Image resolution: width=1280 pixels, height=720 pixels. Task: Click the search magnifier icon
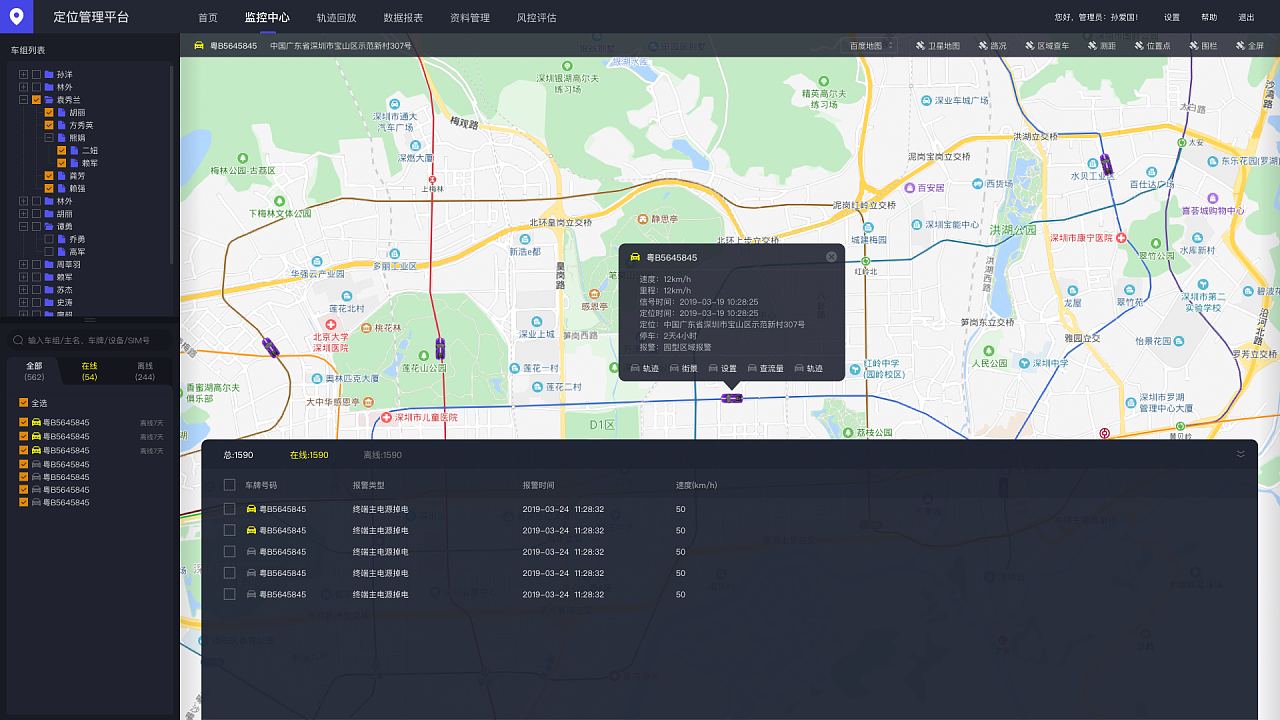(18, 341)
